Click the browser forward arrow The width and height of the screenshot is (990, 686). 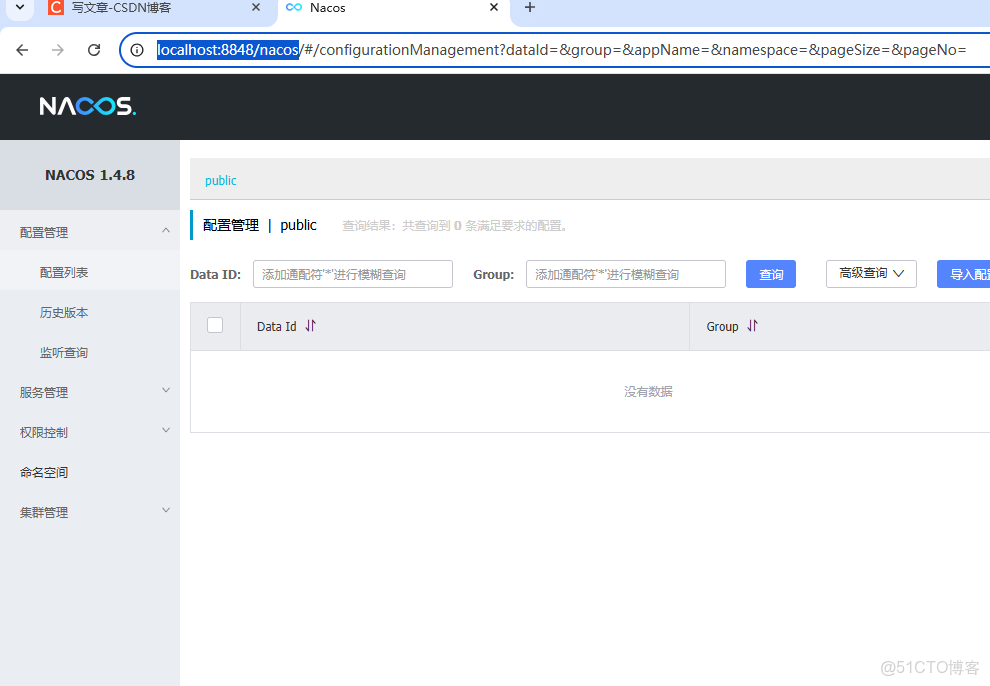click(x=57, y=49)
